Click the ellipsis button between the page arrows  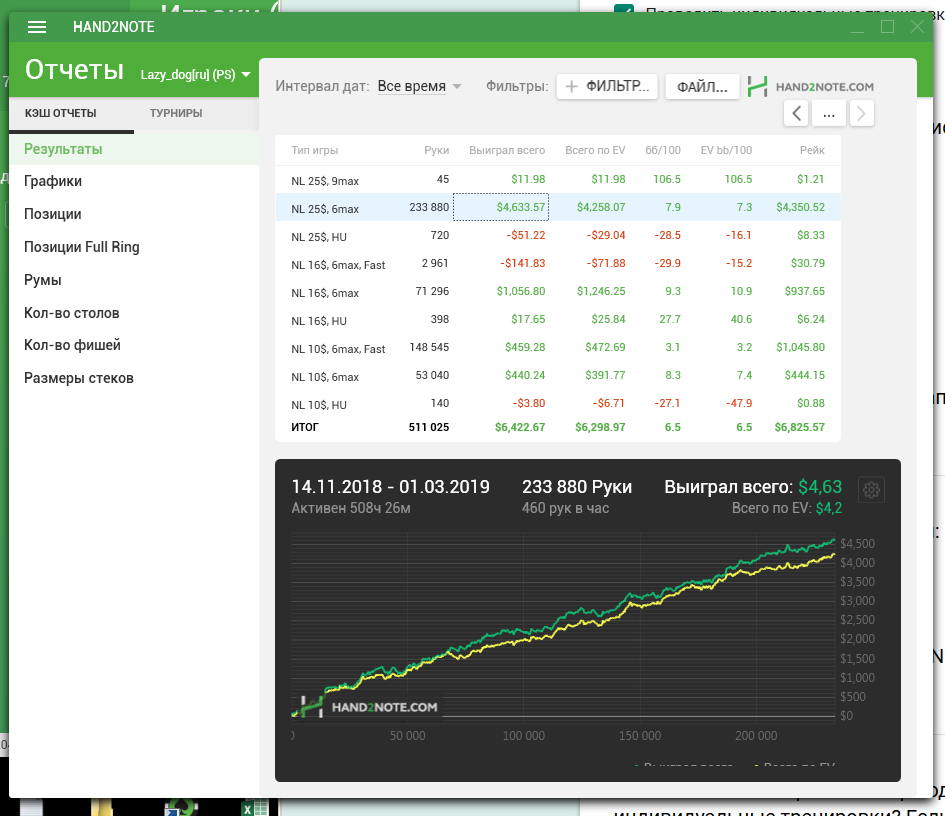pyautogui.click(x=829, y=113)
